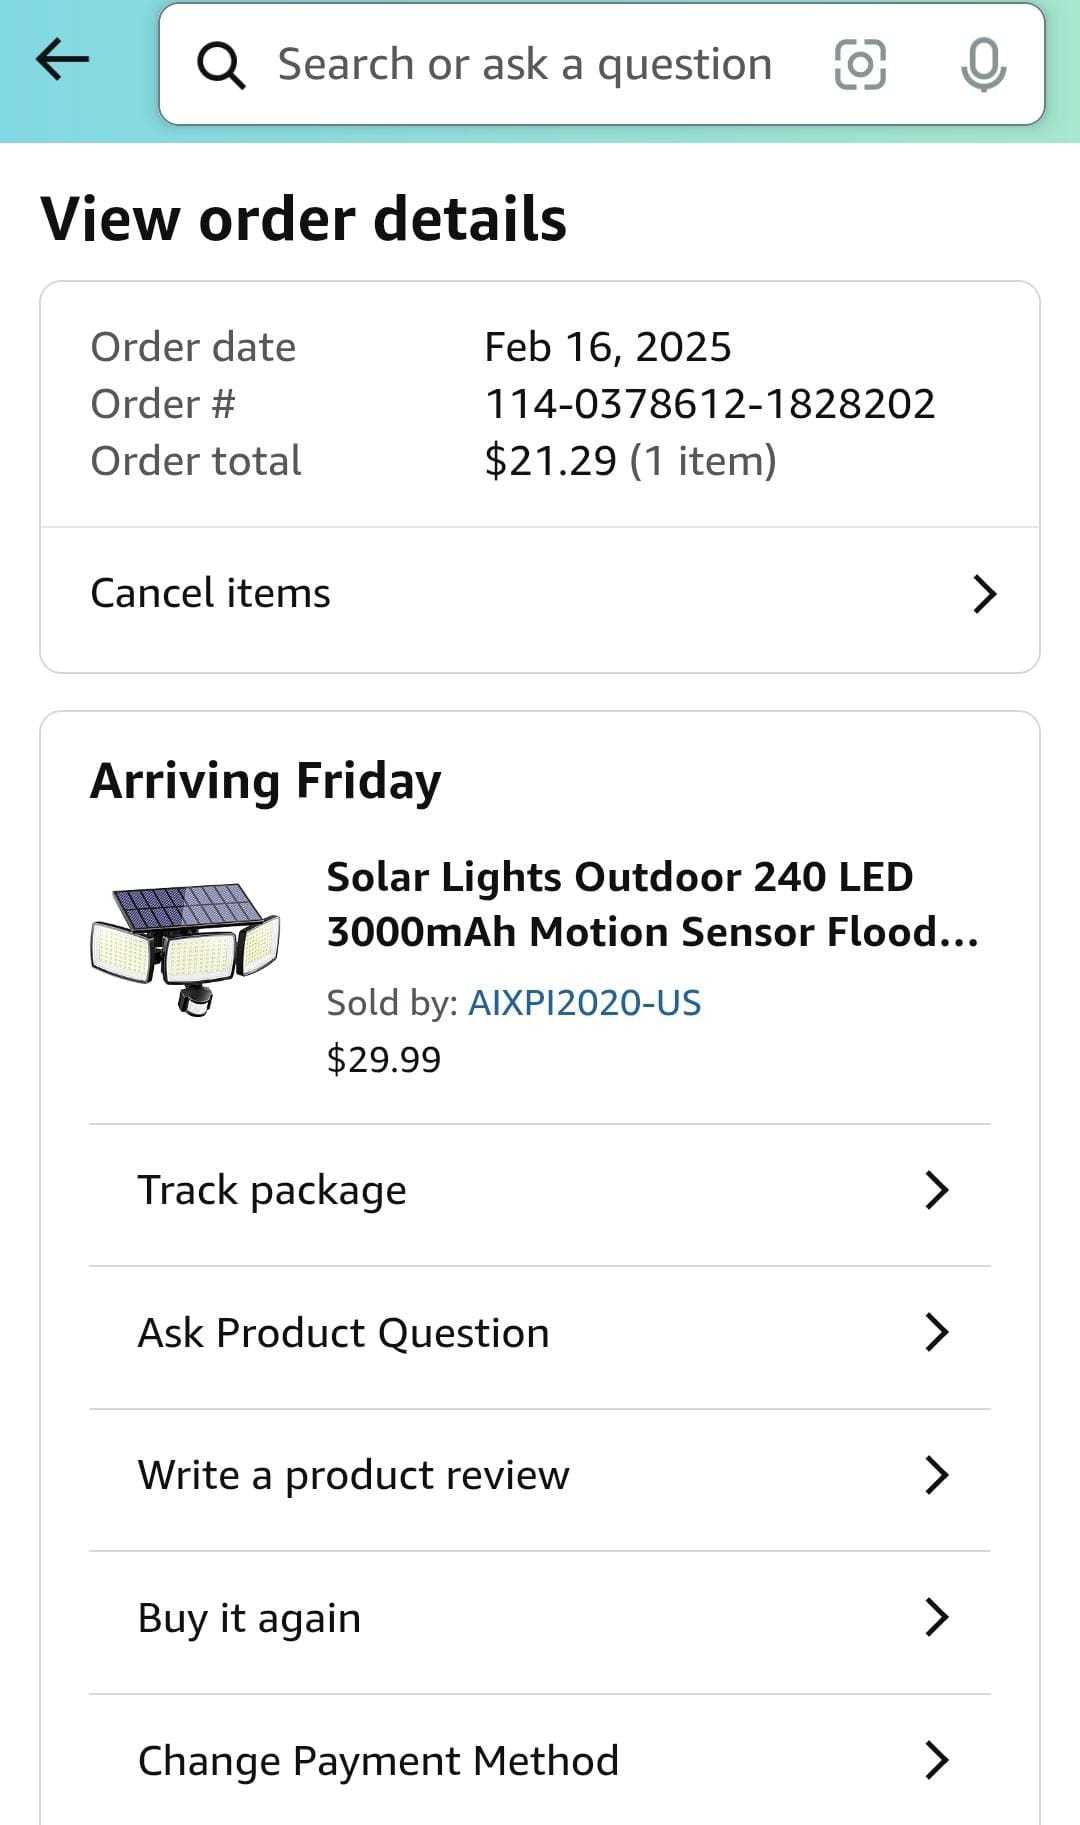The width and height of the screenshot is (1080, 1825).
Task: Select Buy it again
Action: 249,1617
